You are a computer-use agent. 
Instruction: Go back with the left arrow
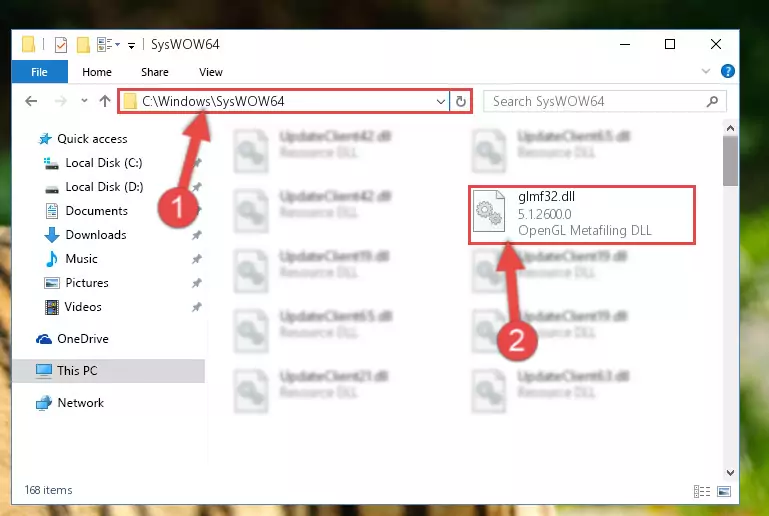point(31,101)
